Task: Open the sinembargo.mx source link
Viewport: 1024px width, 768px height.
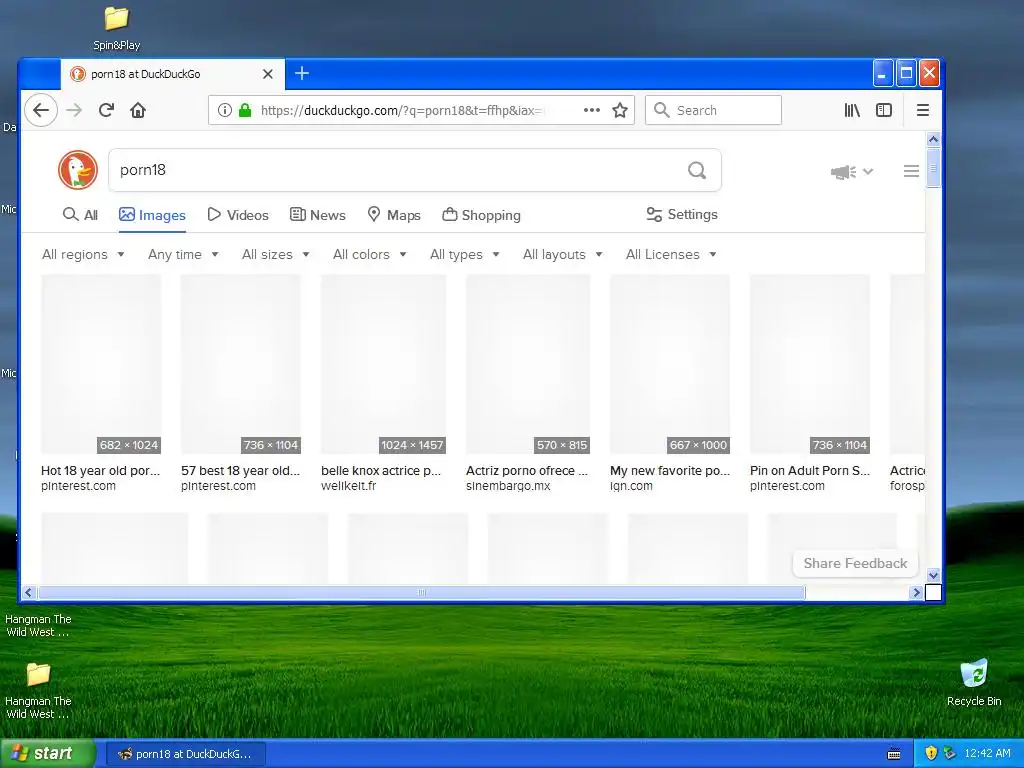Action: pyautogui.click(x=508, y=486)
